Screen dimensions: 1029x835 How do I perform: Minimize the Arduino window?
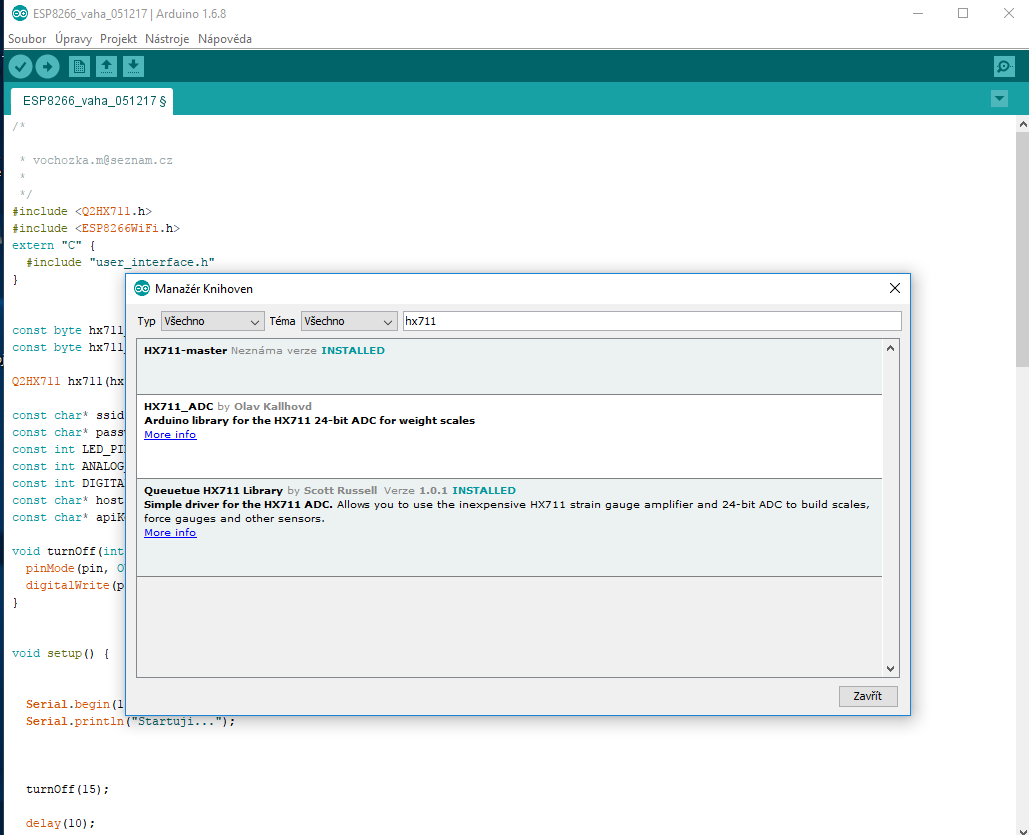(918, 13)
